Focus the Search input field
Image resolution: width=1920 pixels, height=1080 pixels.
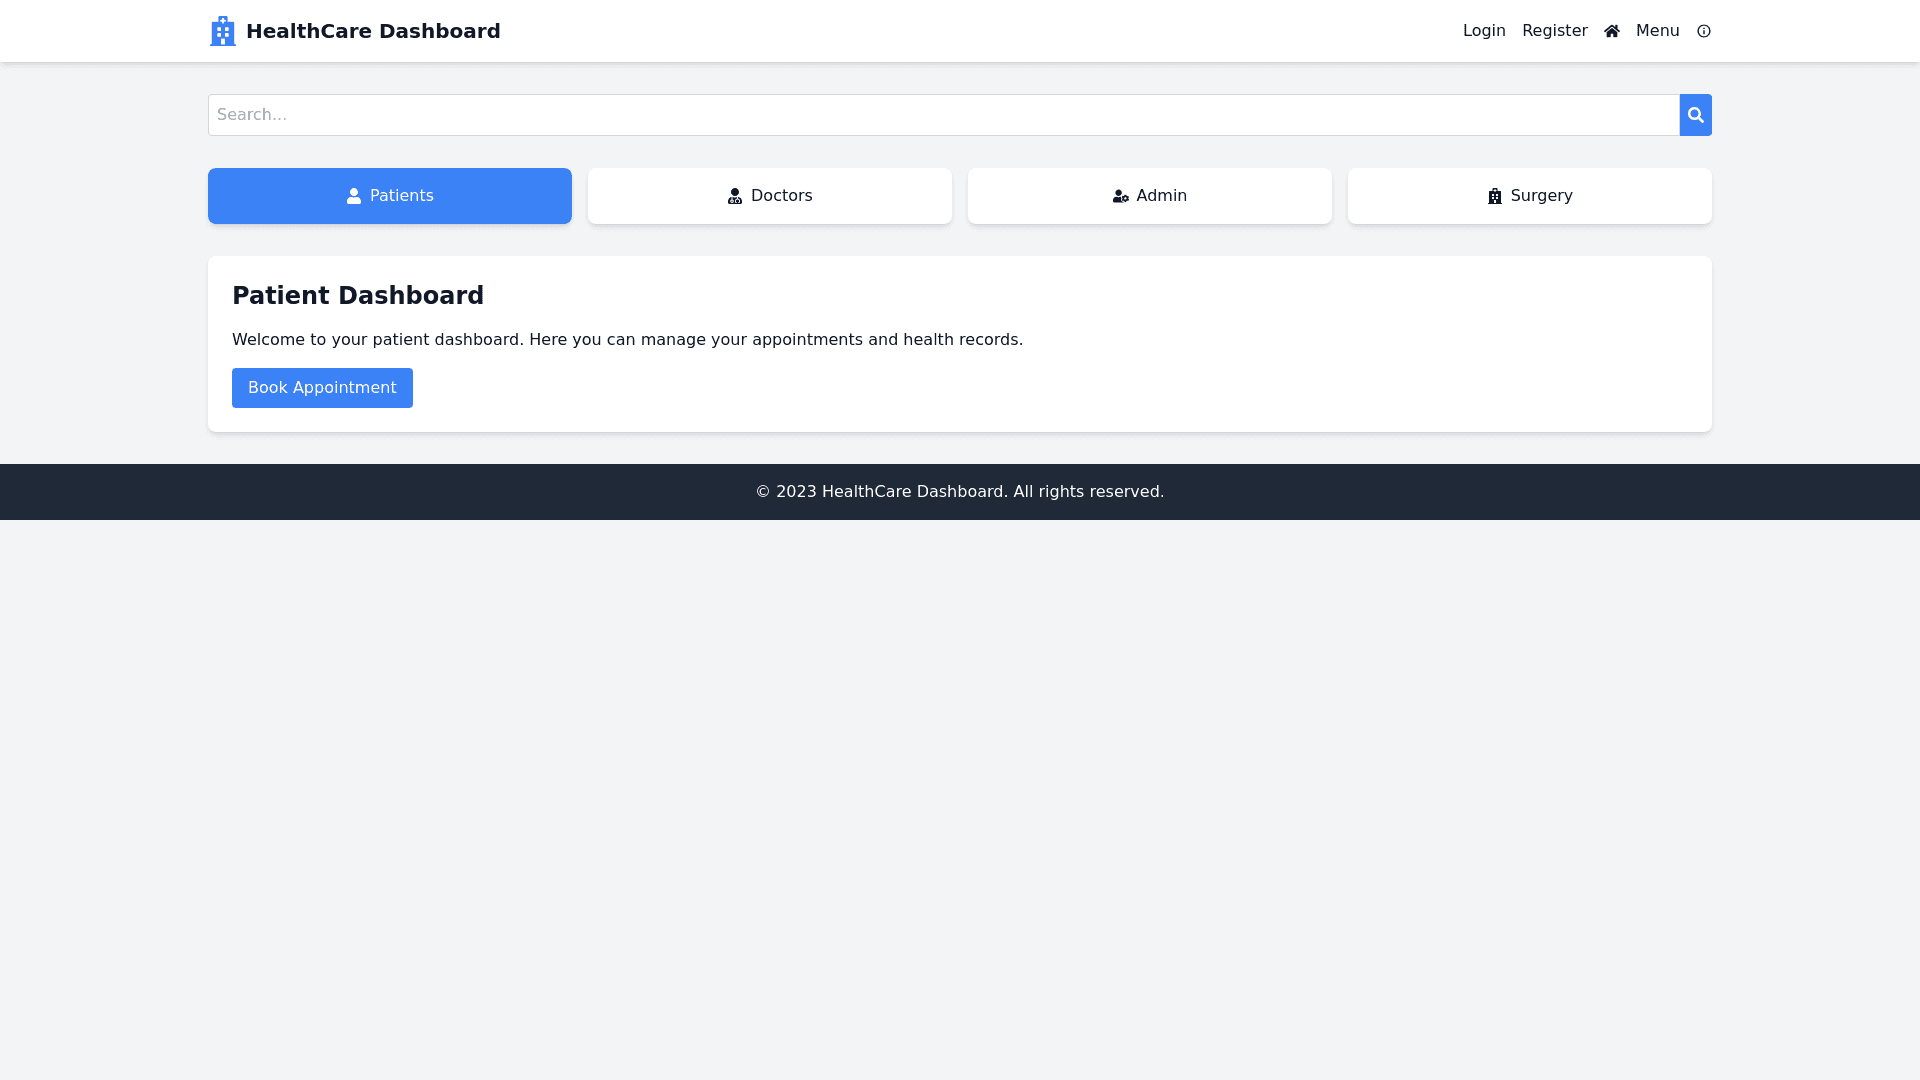click(943, 115)
